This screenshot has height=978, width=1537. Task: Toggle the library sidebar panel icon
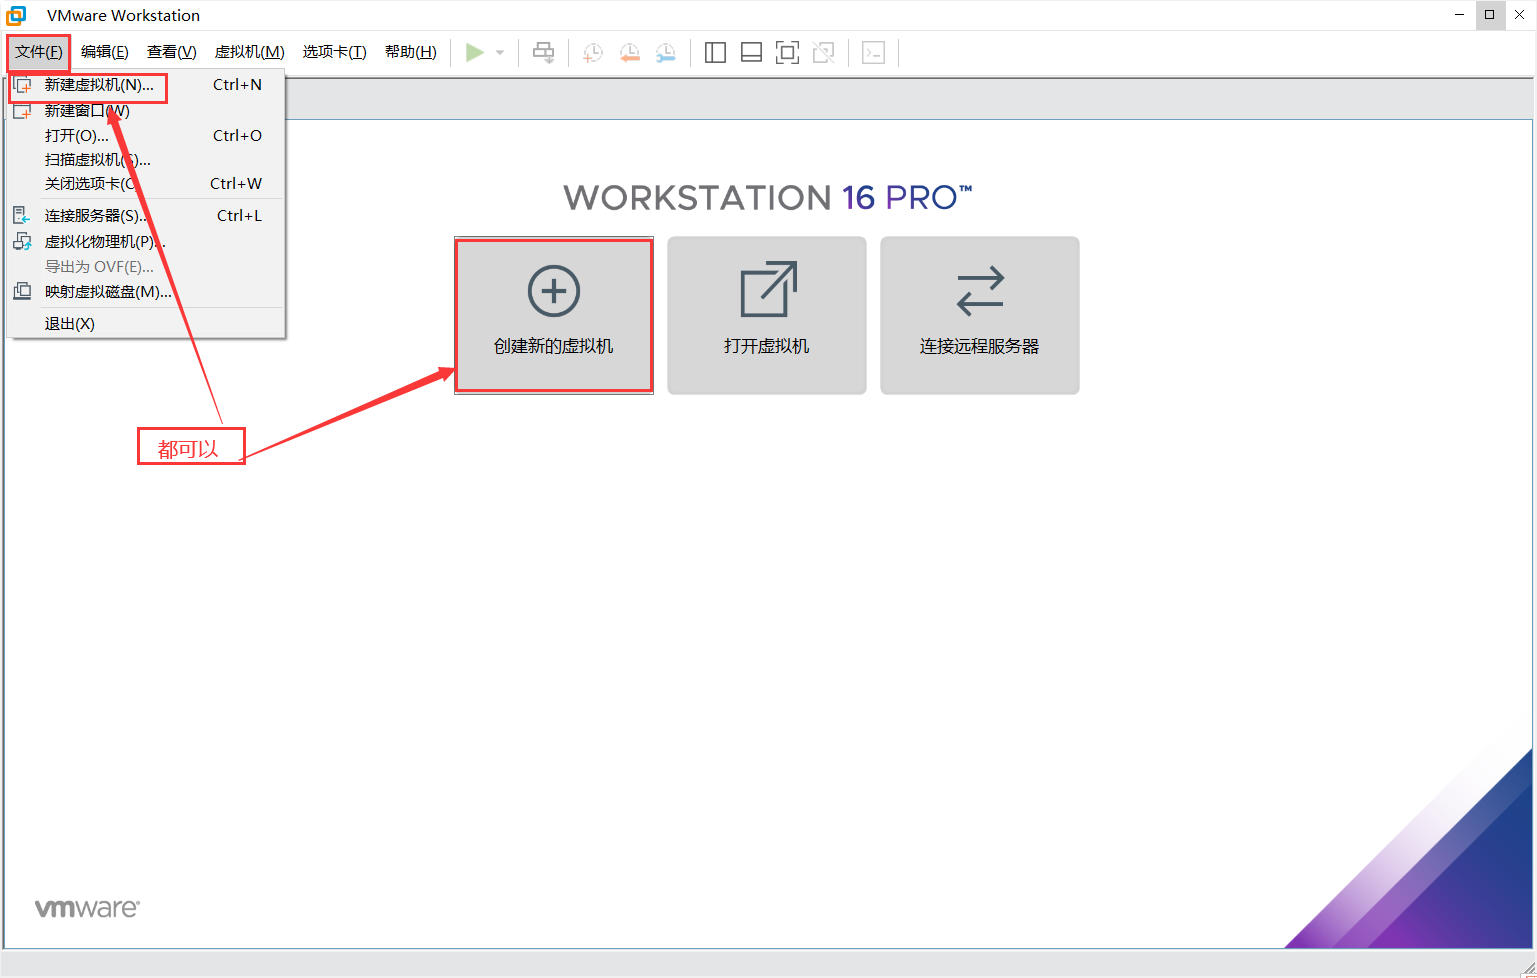[715, 53]
